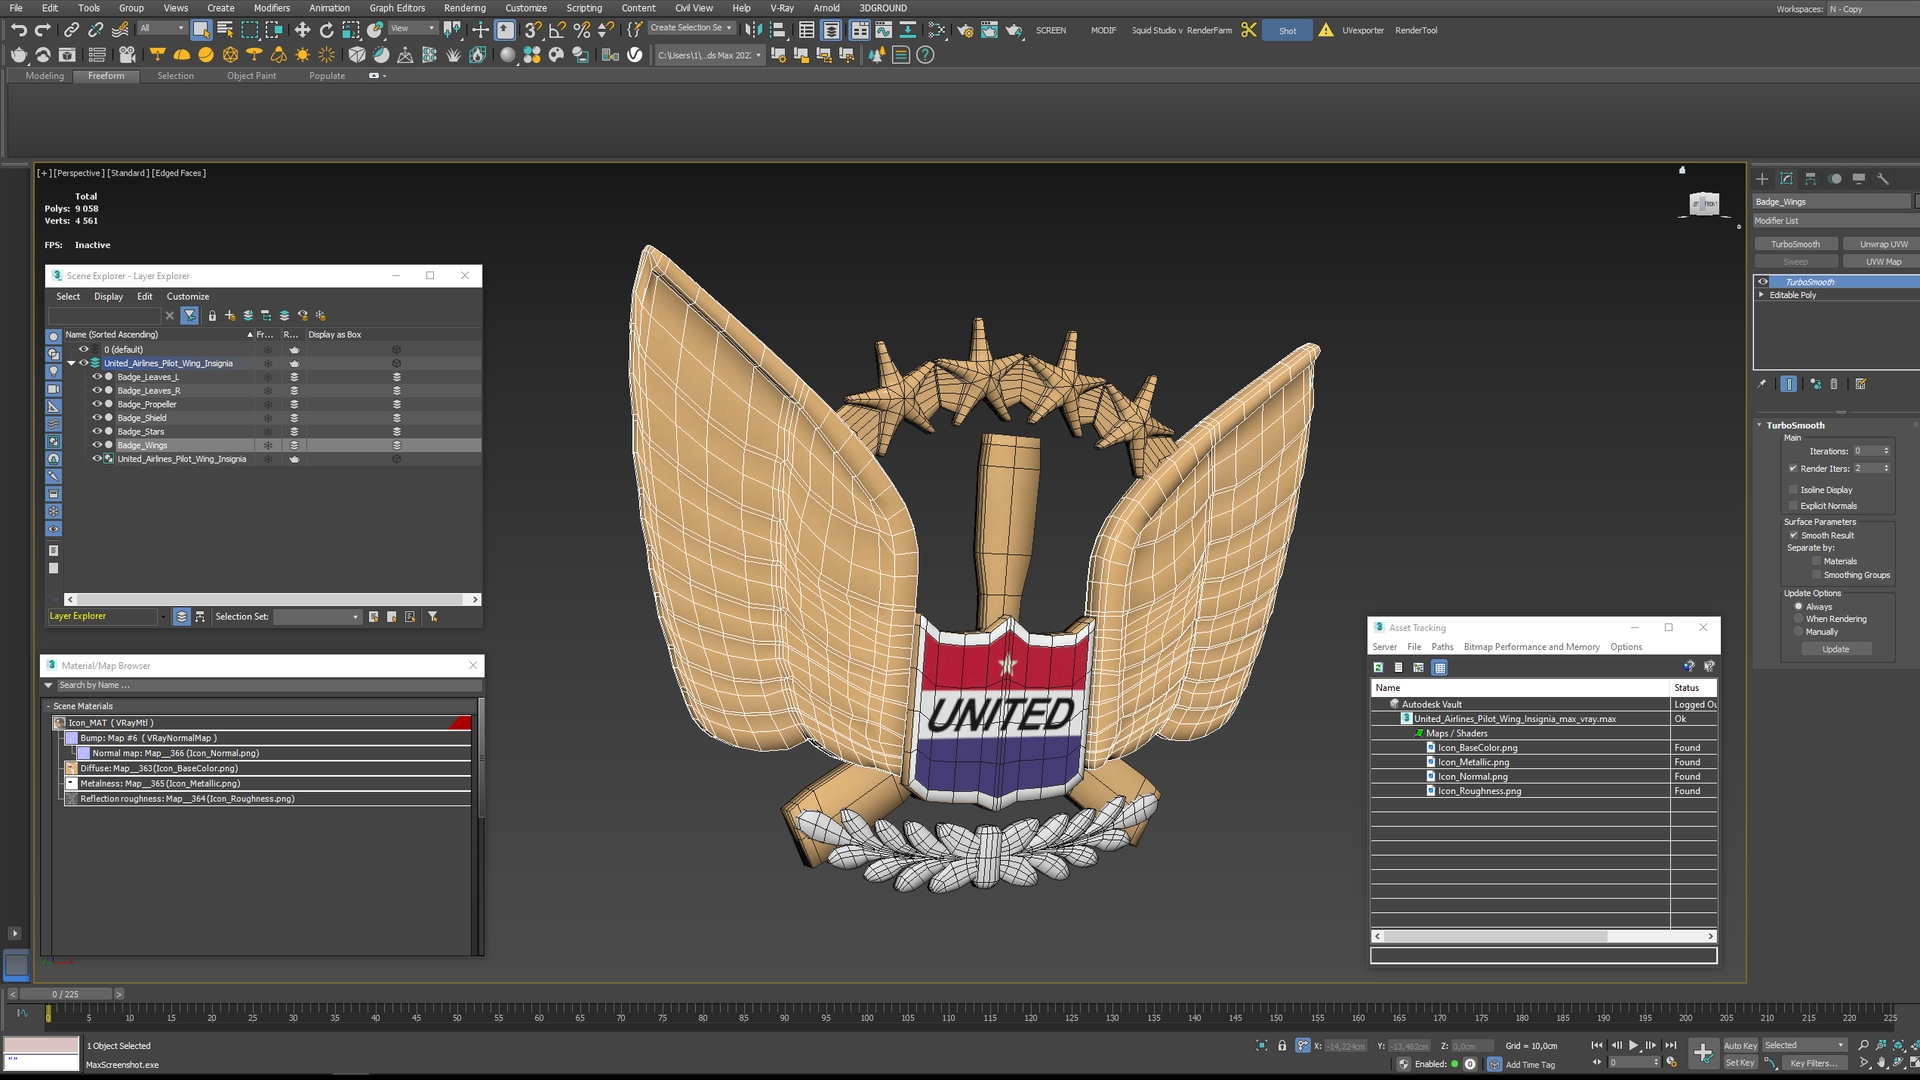The image size is (1920, 1080).
Task: Click the V-Ray logo toolbar icon
Action: pos(634,55)
